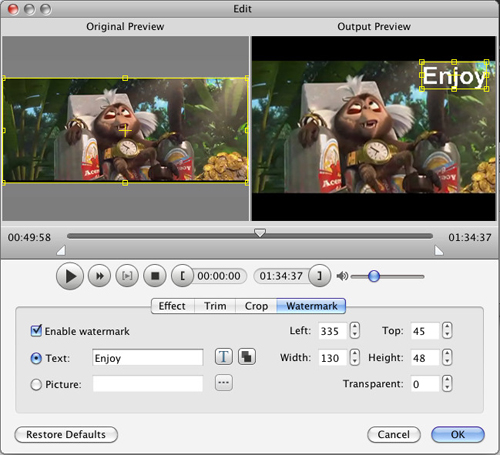Click the Transparent value stepper

tap(447, 383)
